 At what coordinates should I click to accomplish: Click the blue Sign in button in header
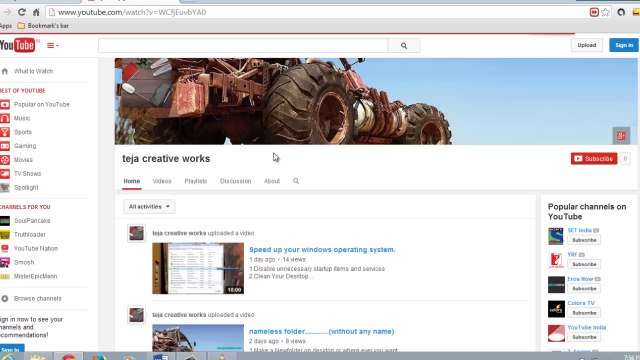(x=624, y=45)
